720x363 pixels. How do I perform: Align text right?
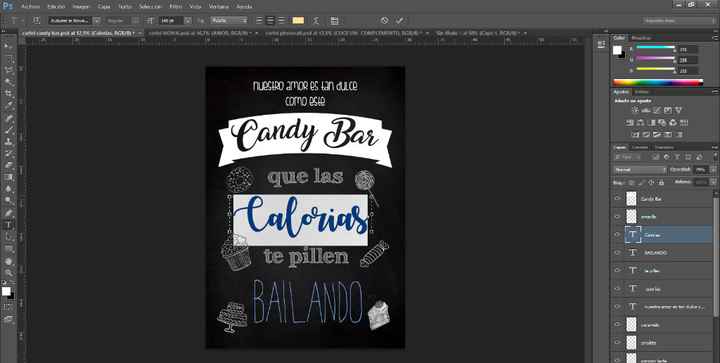point(281,21)
